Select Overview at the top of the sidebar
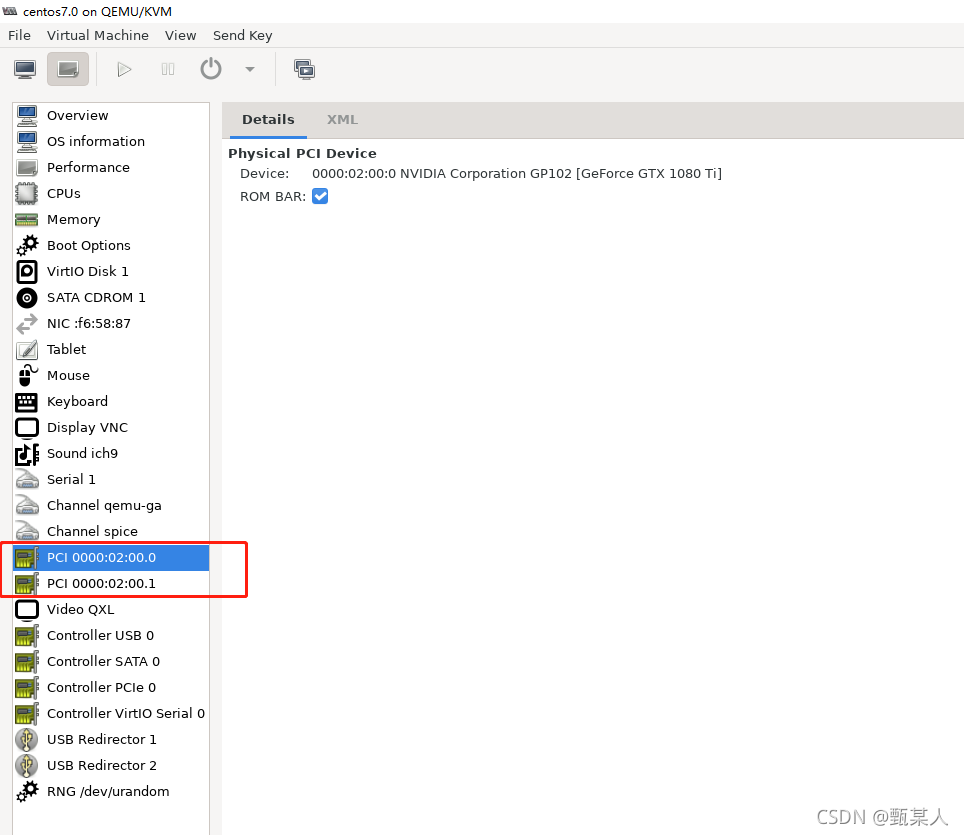This screenshot has height=835, width=964. point(79,115)
